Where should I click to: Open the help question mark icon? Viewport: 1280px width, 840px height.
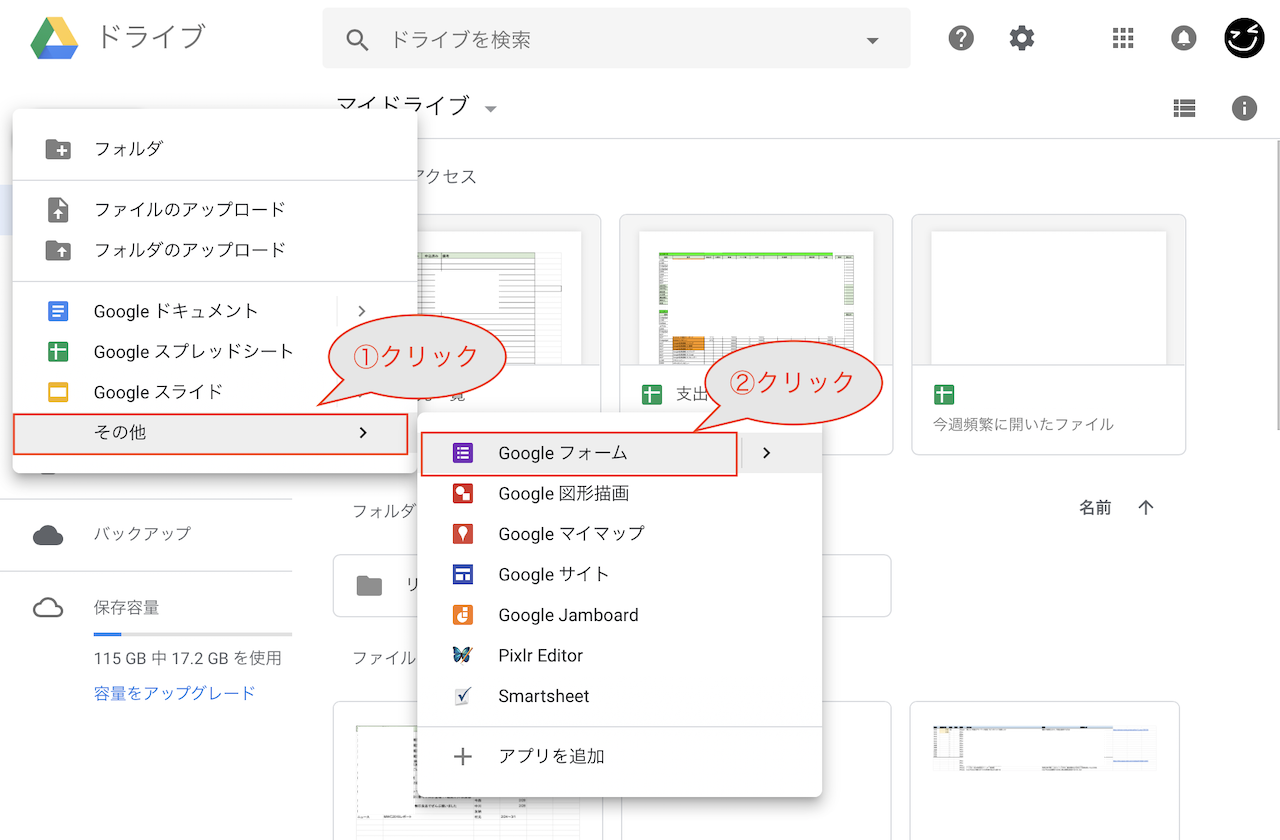[961, 38]
